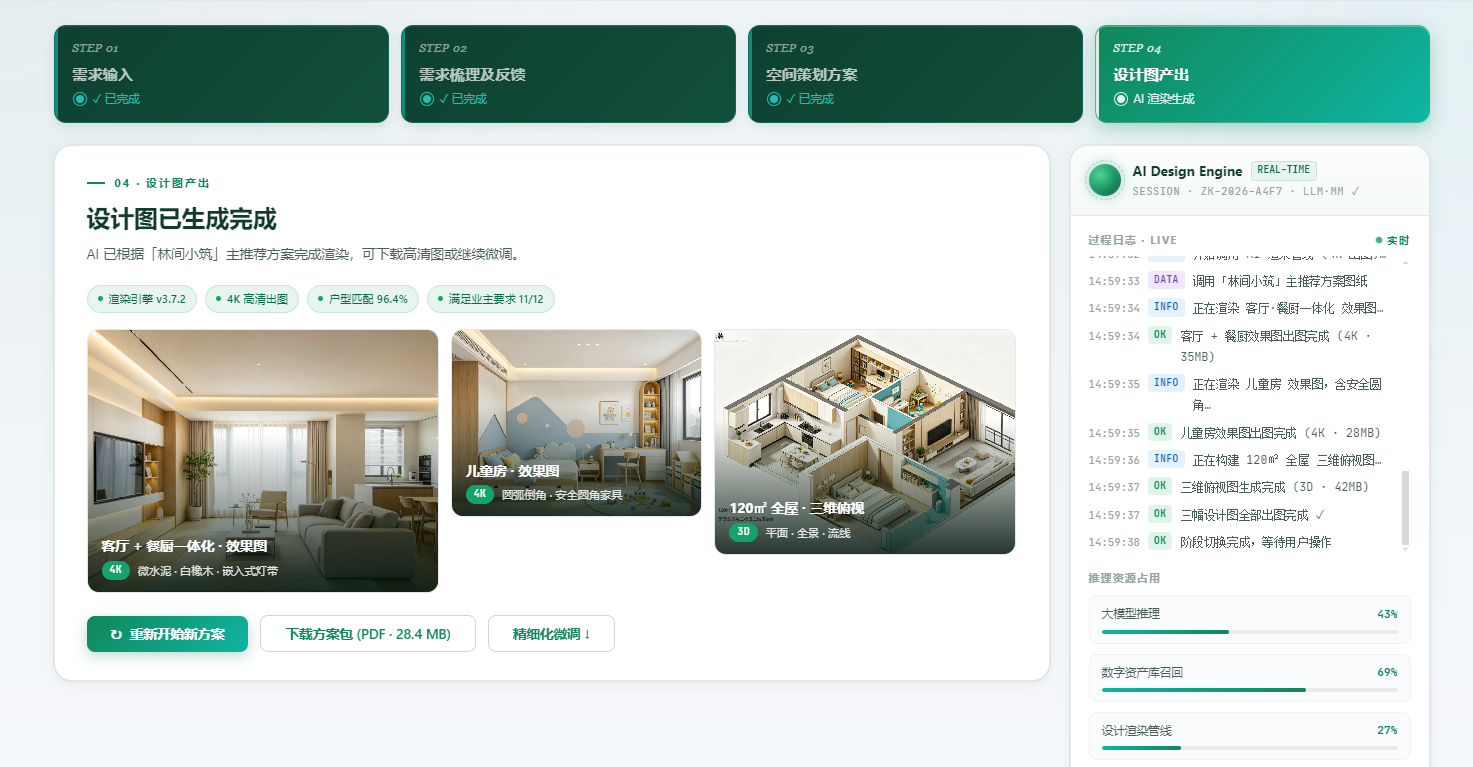Image resolution: width=1473 pixels, height=767 pixels.
Task: Open STEP 04 设计图产出 tab
Action: (x=1262, y=74)
